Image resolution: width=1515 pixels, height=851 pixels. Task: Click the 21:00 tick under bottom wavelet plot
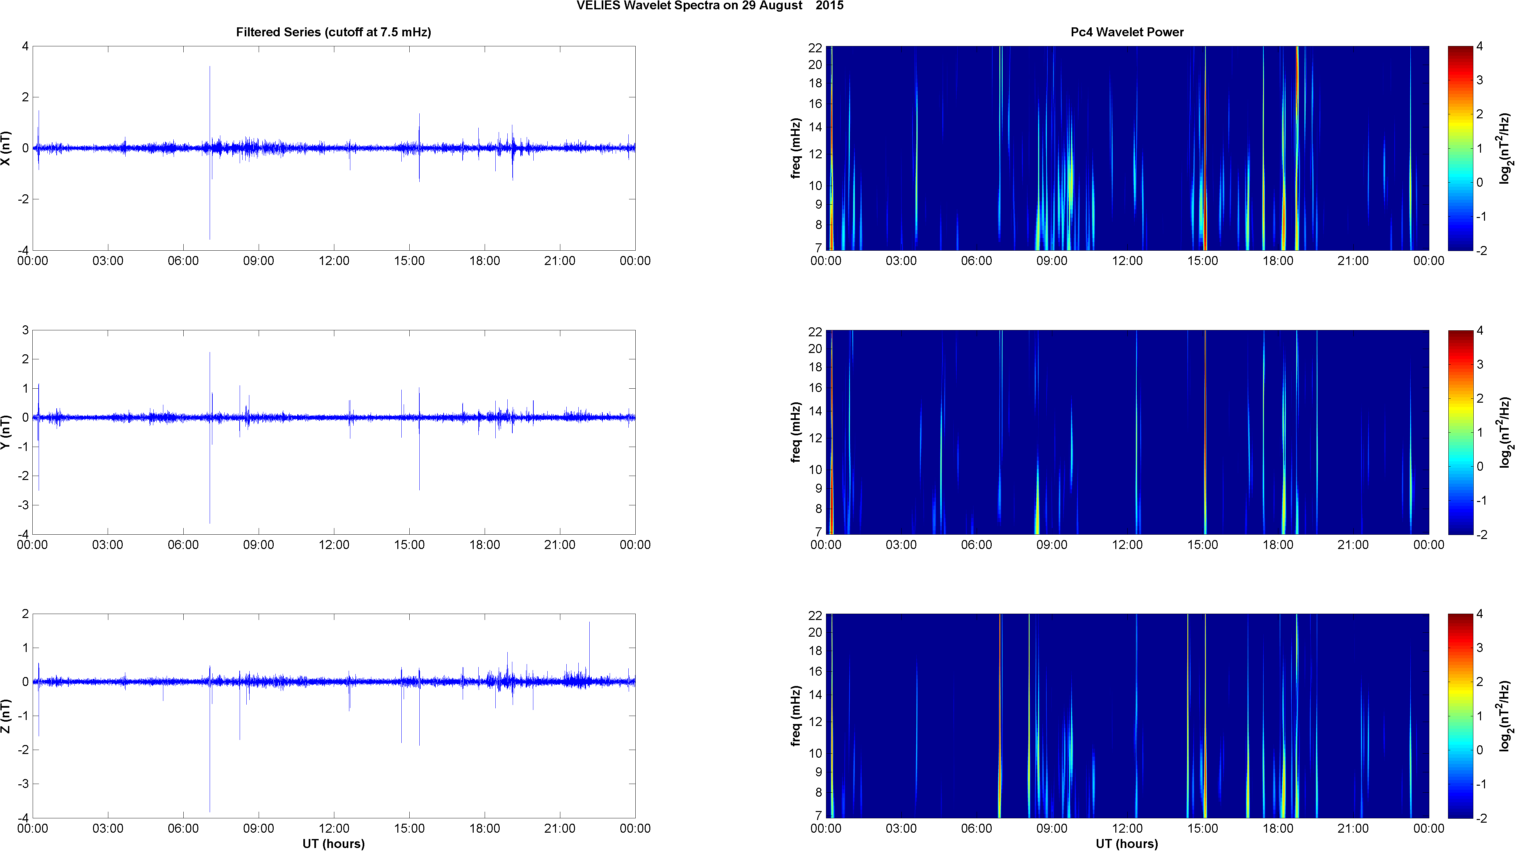[1353, 828]
